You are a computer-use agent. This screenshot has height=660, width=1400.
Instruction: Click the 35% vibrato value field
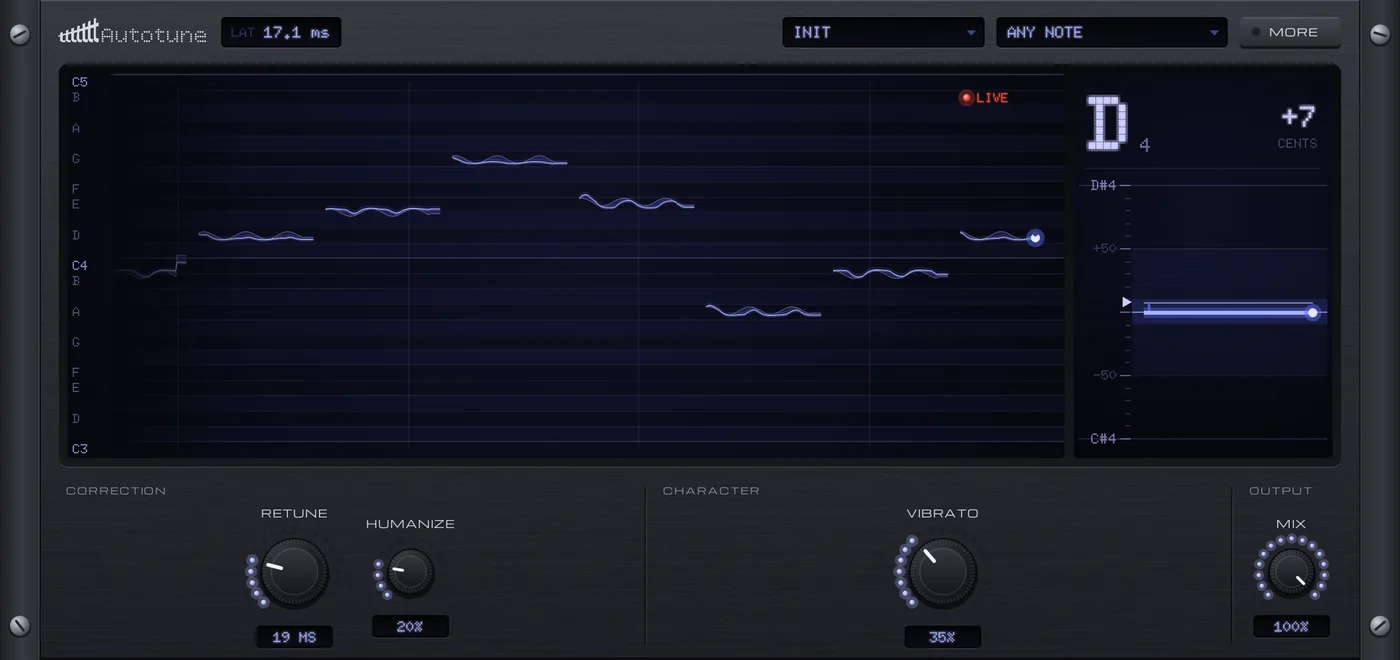942,637
